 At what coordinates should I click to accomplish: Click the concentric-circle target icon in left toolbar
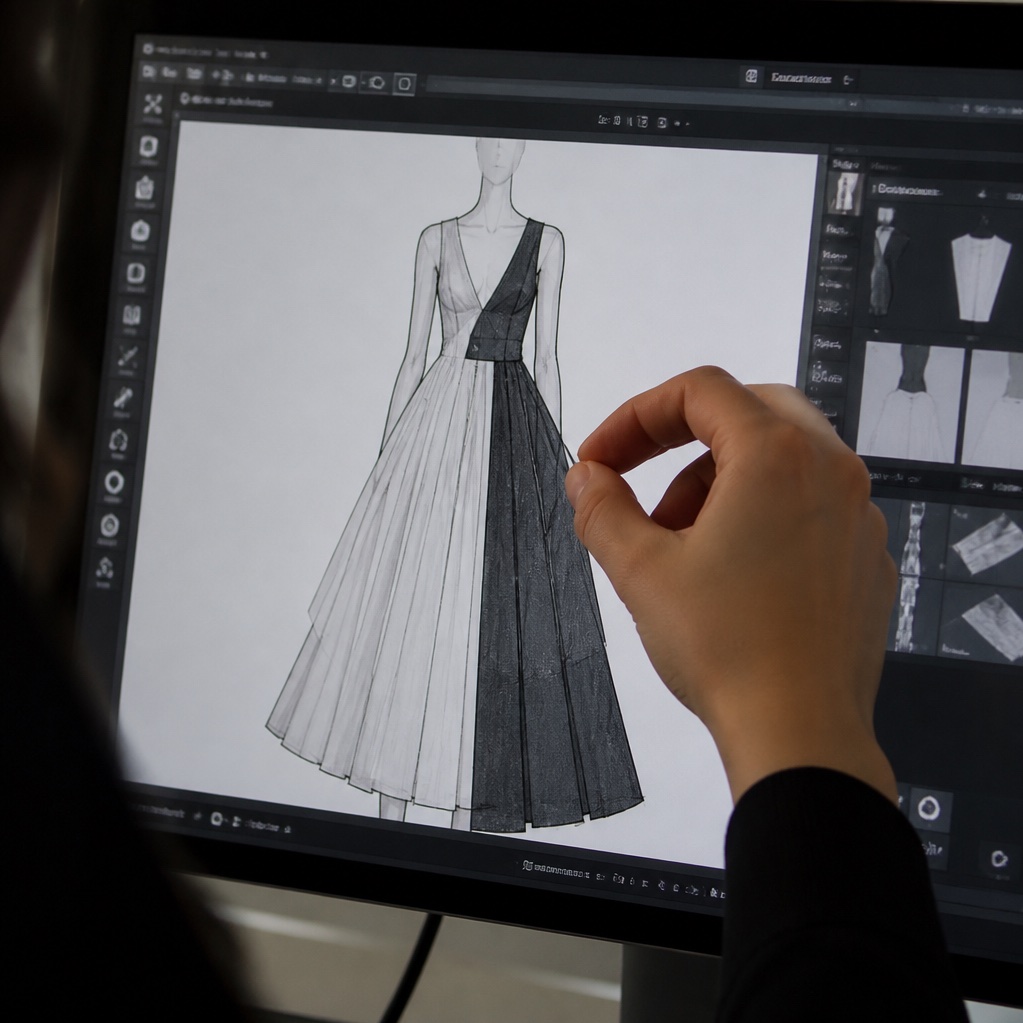click(x=110, y=525)
